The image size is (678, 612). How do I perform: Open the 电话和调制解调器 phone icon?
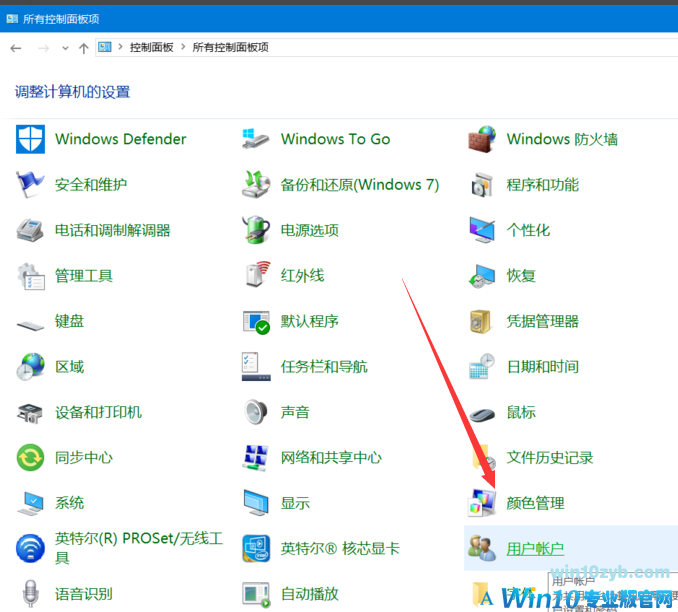(x=30, y=230)
